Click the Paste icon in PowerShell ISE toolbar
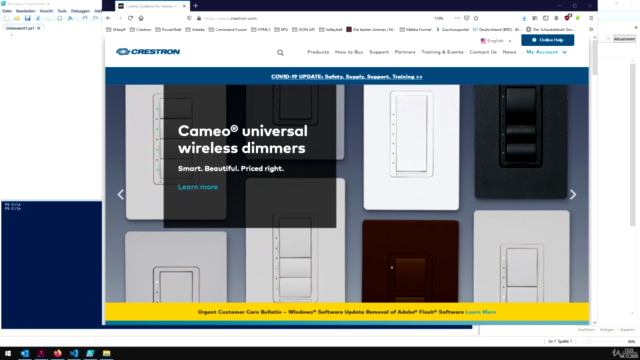Image resolution: width=640 pixels, height=360 pixels. pyautogui.click(x=60, y=18)
